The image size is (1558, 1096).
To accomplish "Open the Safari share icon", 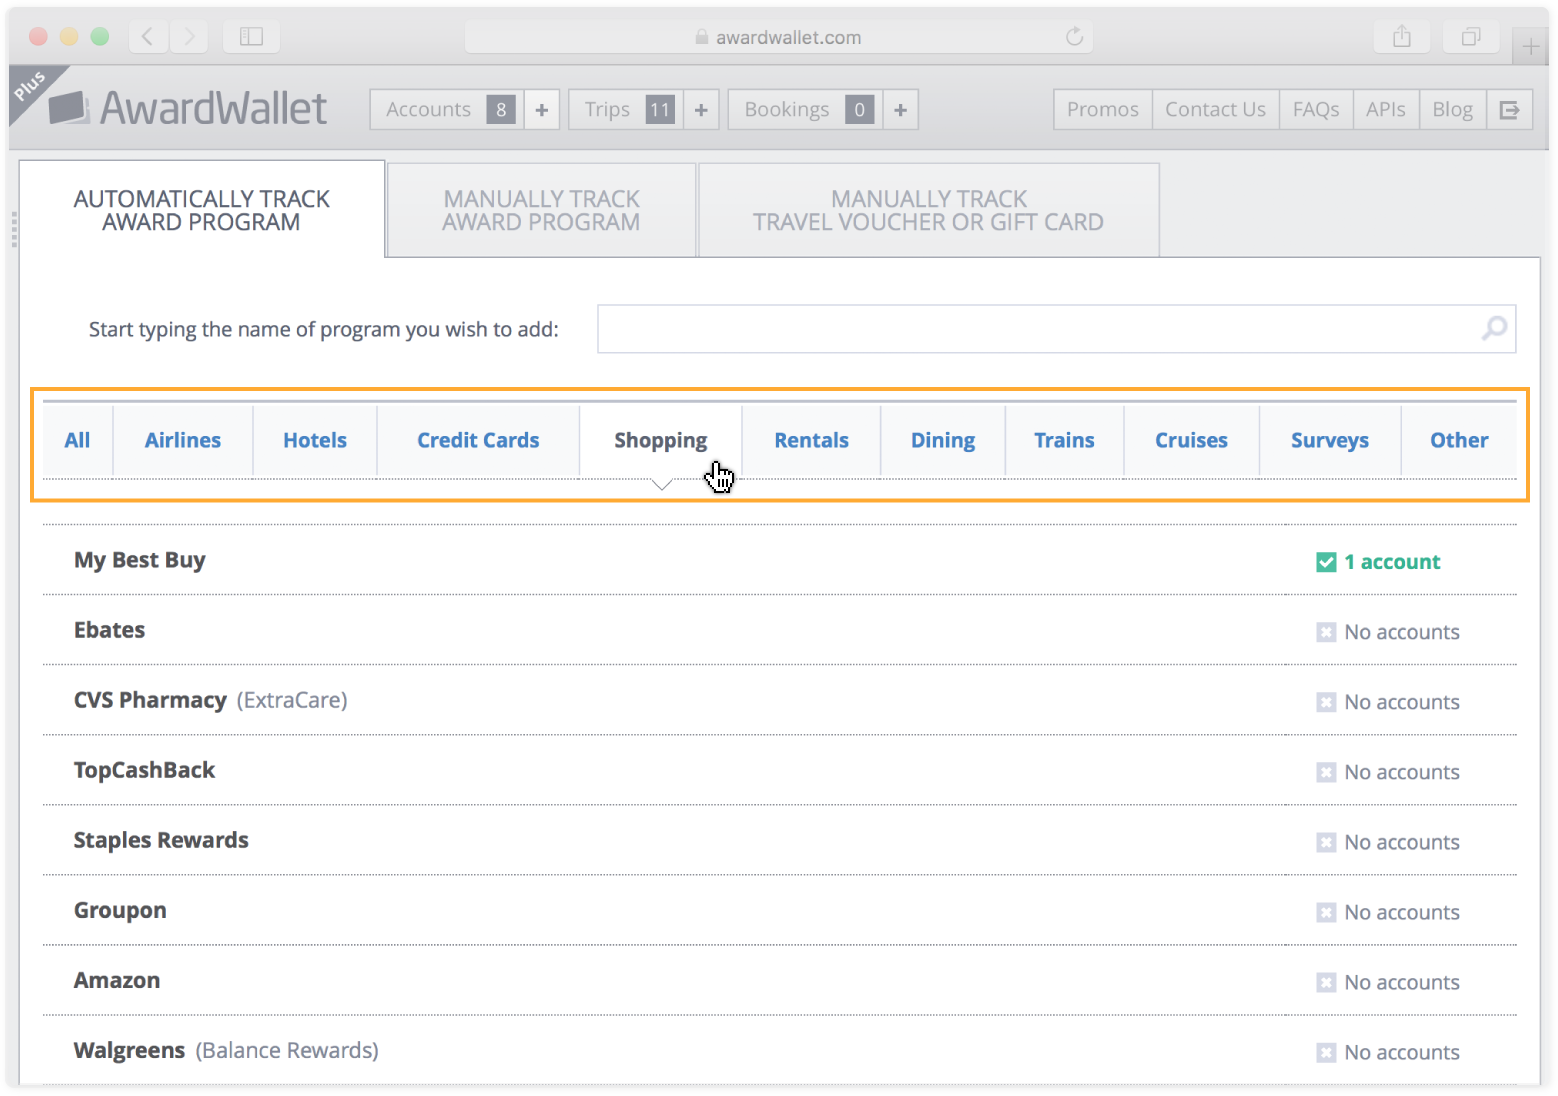I will pos(1402,37).
